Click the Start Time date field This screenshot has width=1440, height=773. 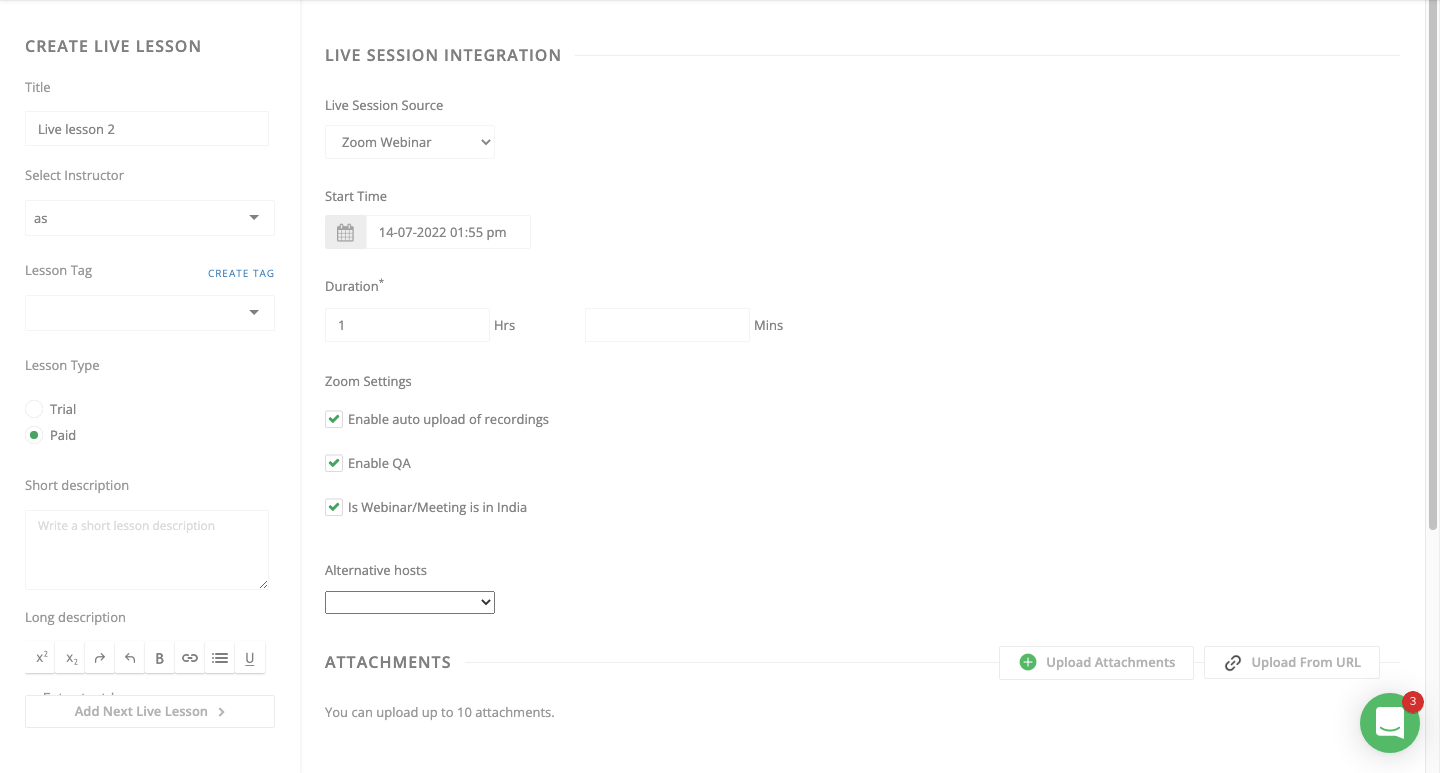pos(448,232)
